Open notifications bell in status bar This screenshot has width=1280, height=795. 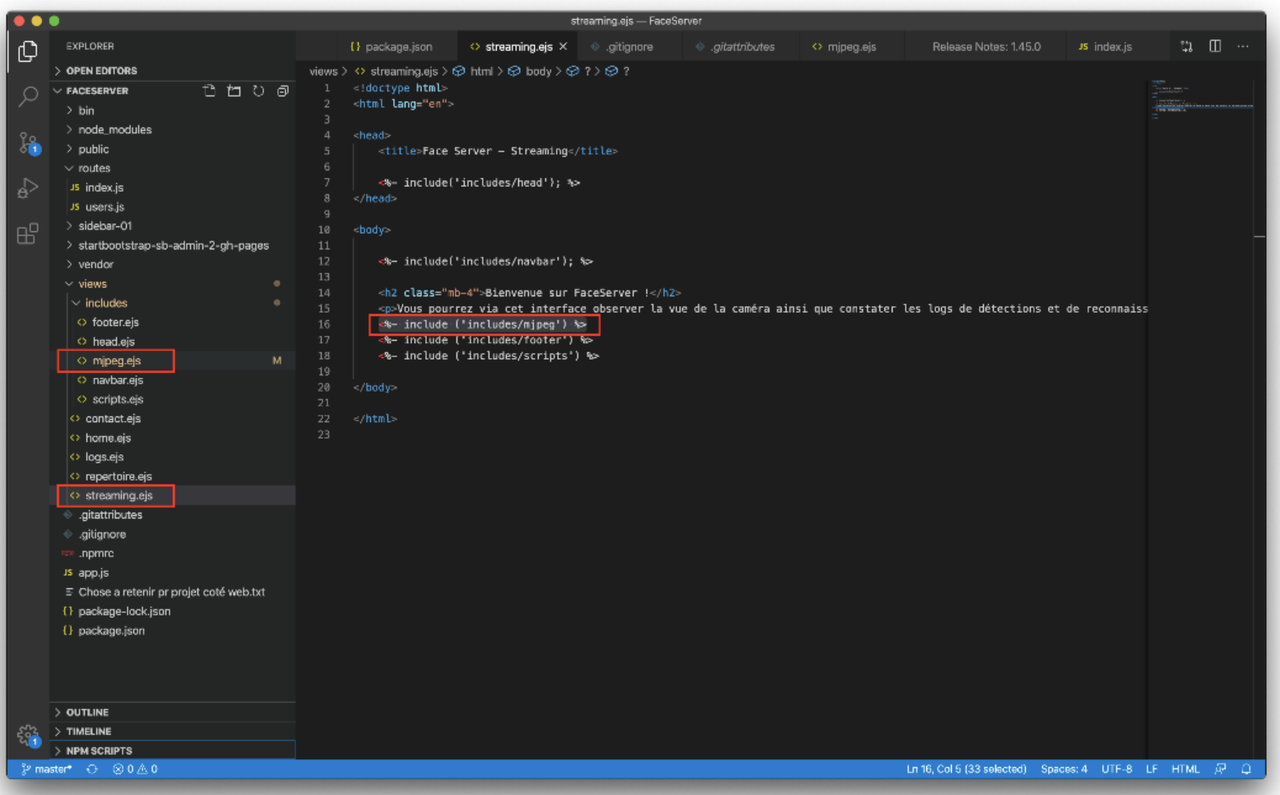(1246, 769)
